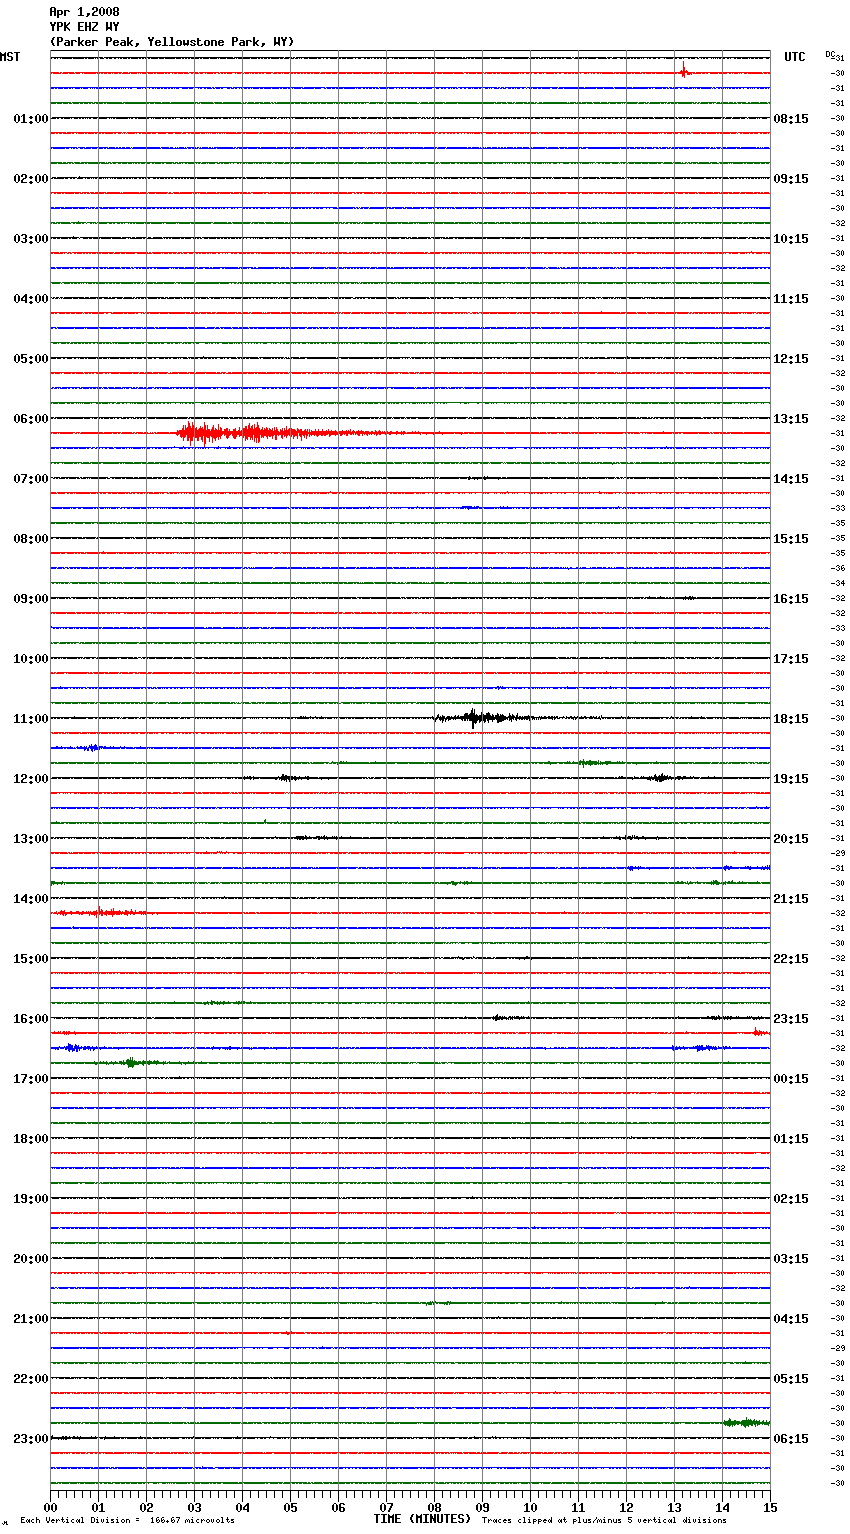Screen dimensions: 850x1534
Task: Select the 21:00 MST row label
Action: click(x=31, y=1319)
